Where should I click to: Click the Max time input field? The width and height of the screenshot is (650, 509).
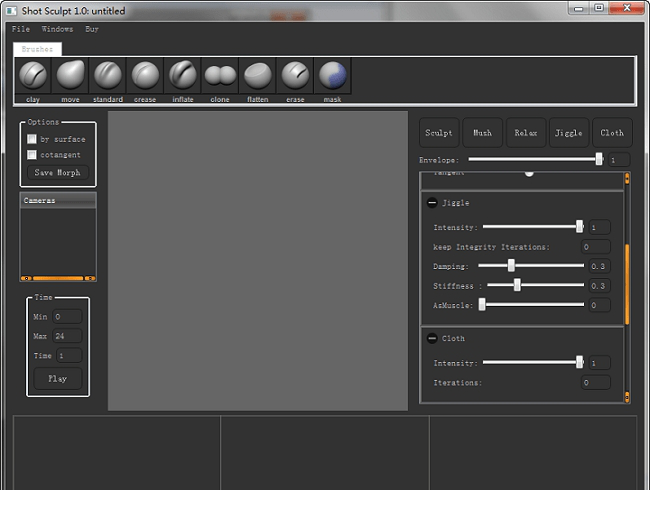tap(68, 336)
